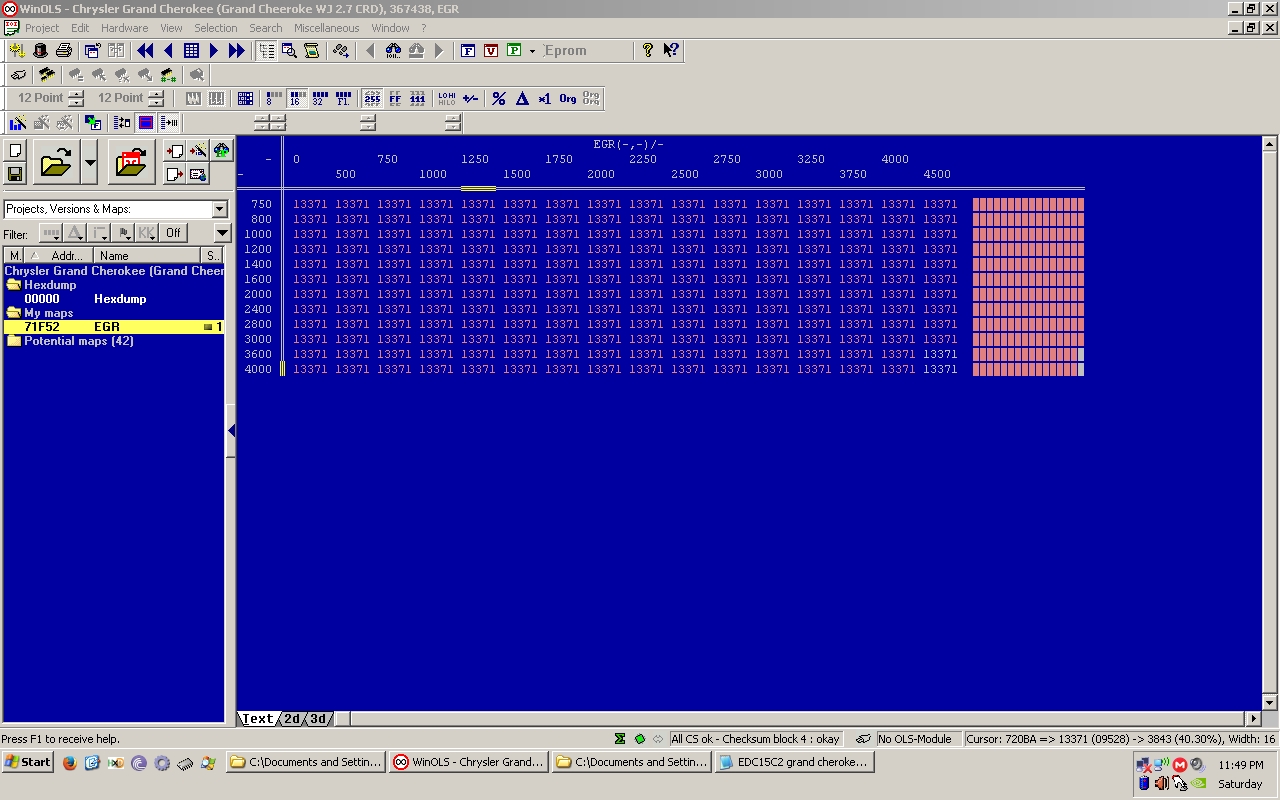Toggle the 255 decimal number display
The width and height of the screenshot is (1280, 800).
click(x=372, y=98)
